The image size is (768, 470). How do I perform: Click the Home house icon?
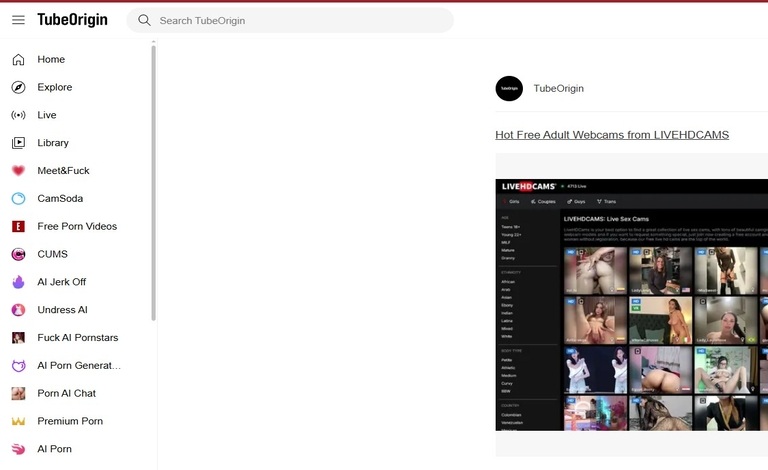pos(18,59)
